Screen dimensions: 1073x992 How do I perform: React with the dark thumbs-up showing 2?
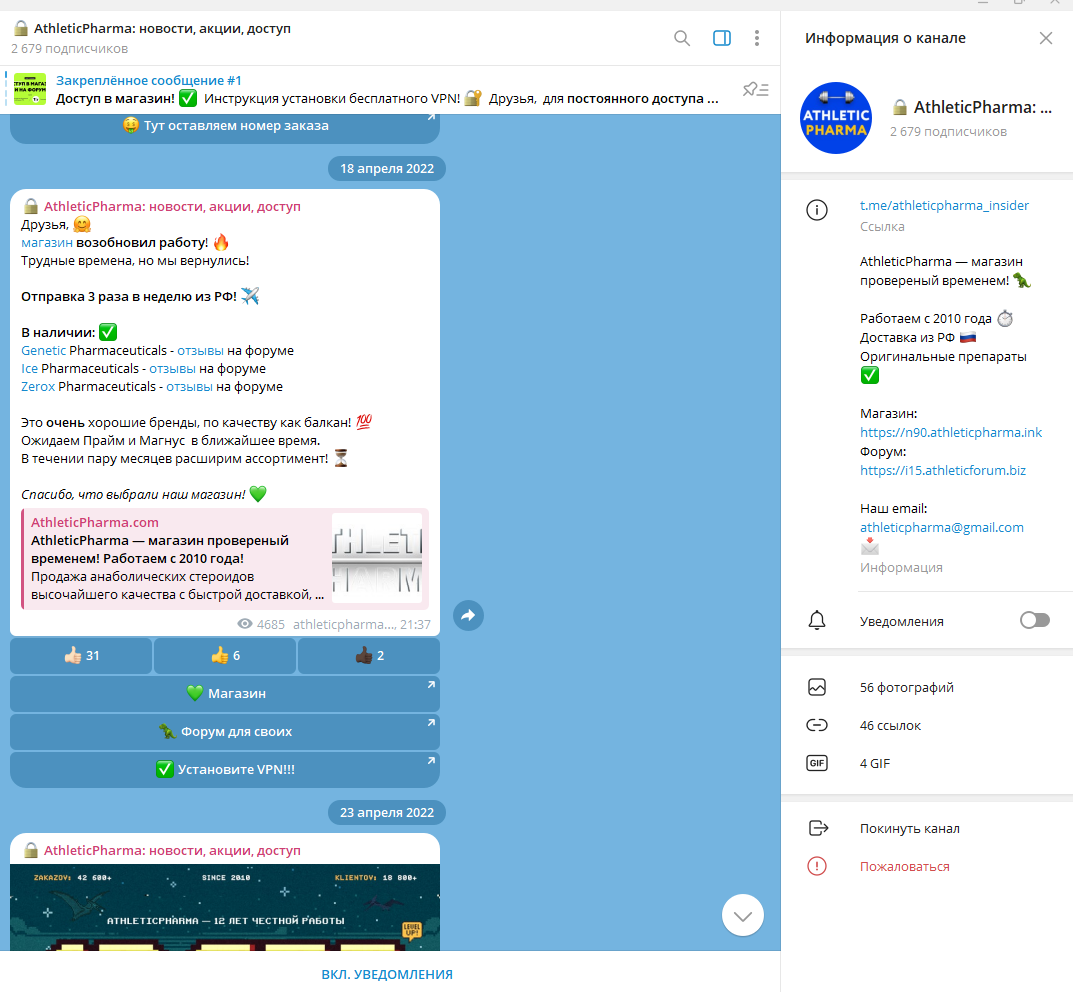coord(368,656)
